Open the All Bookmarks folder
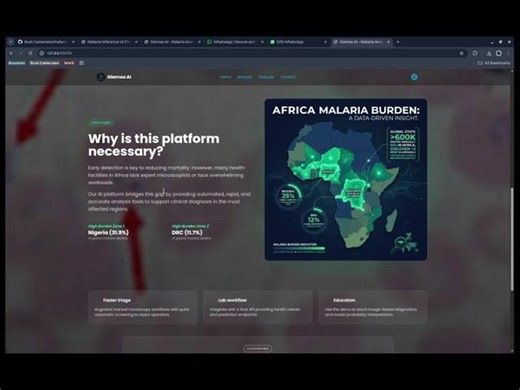 tap(494, 63)
